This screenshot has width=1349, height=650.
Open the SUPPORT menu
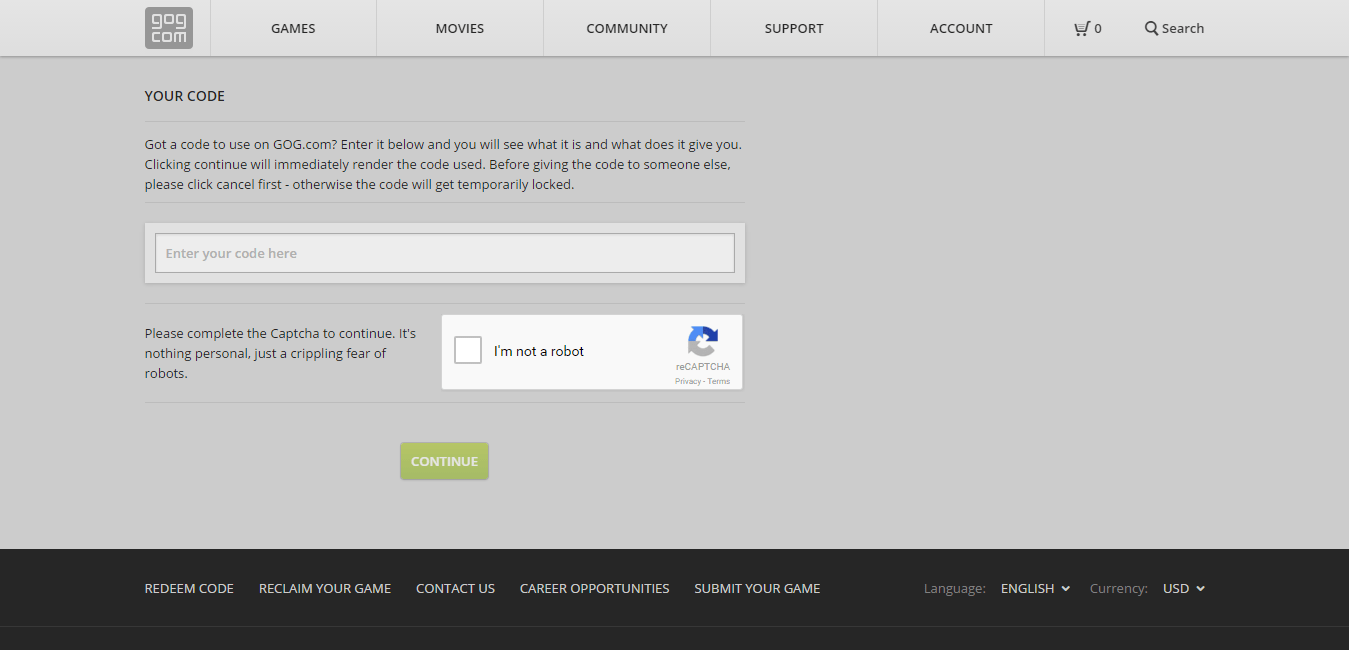pyautogui.click(x=794, y=28)
